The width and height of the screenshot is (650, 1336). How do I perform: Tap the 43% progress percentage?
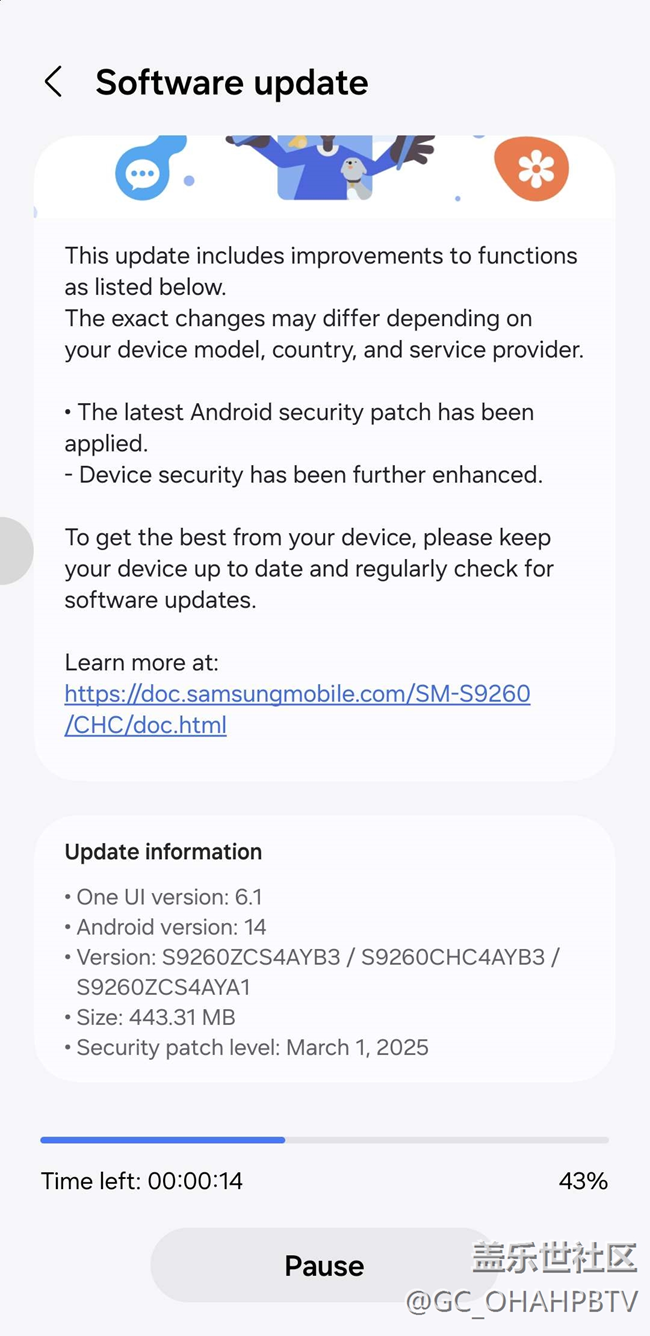(x=583, y=1181)
